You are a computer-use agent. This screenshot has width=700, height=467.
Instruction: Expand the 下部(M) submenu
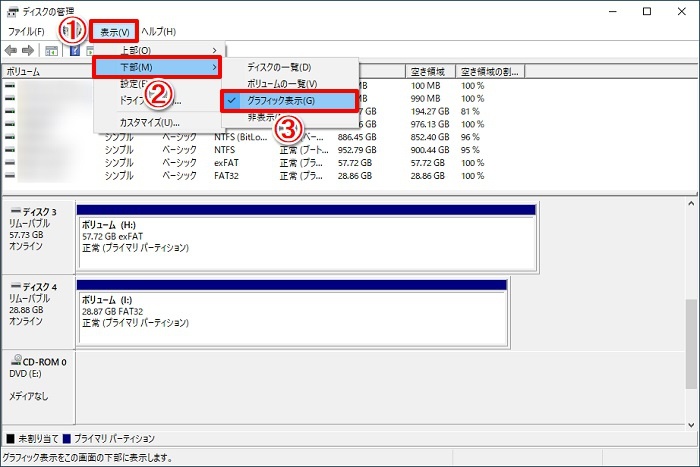point(157,67)
